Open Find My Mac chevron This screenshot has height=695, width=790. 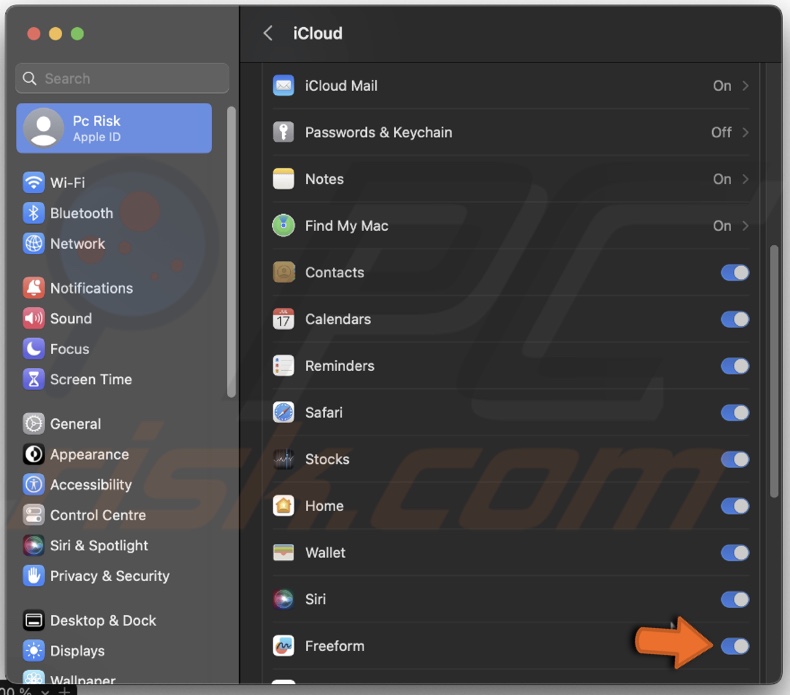coord(745,225)
